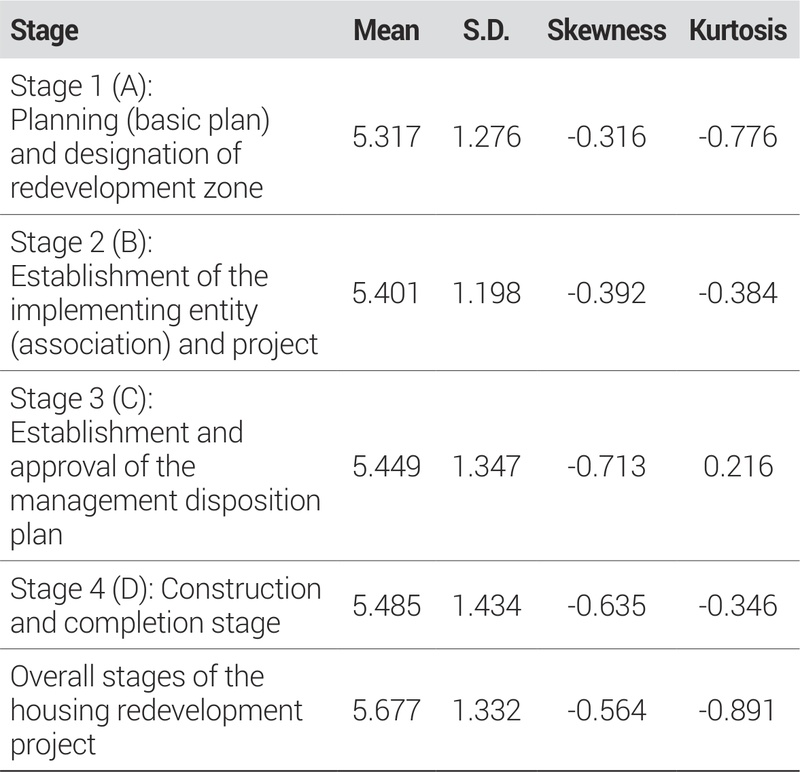Screen dimensions: 800x772
Task: Click the S.D. column header
Action: [x=486, y=31]
